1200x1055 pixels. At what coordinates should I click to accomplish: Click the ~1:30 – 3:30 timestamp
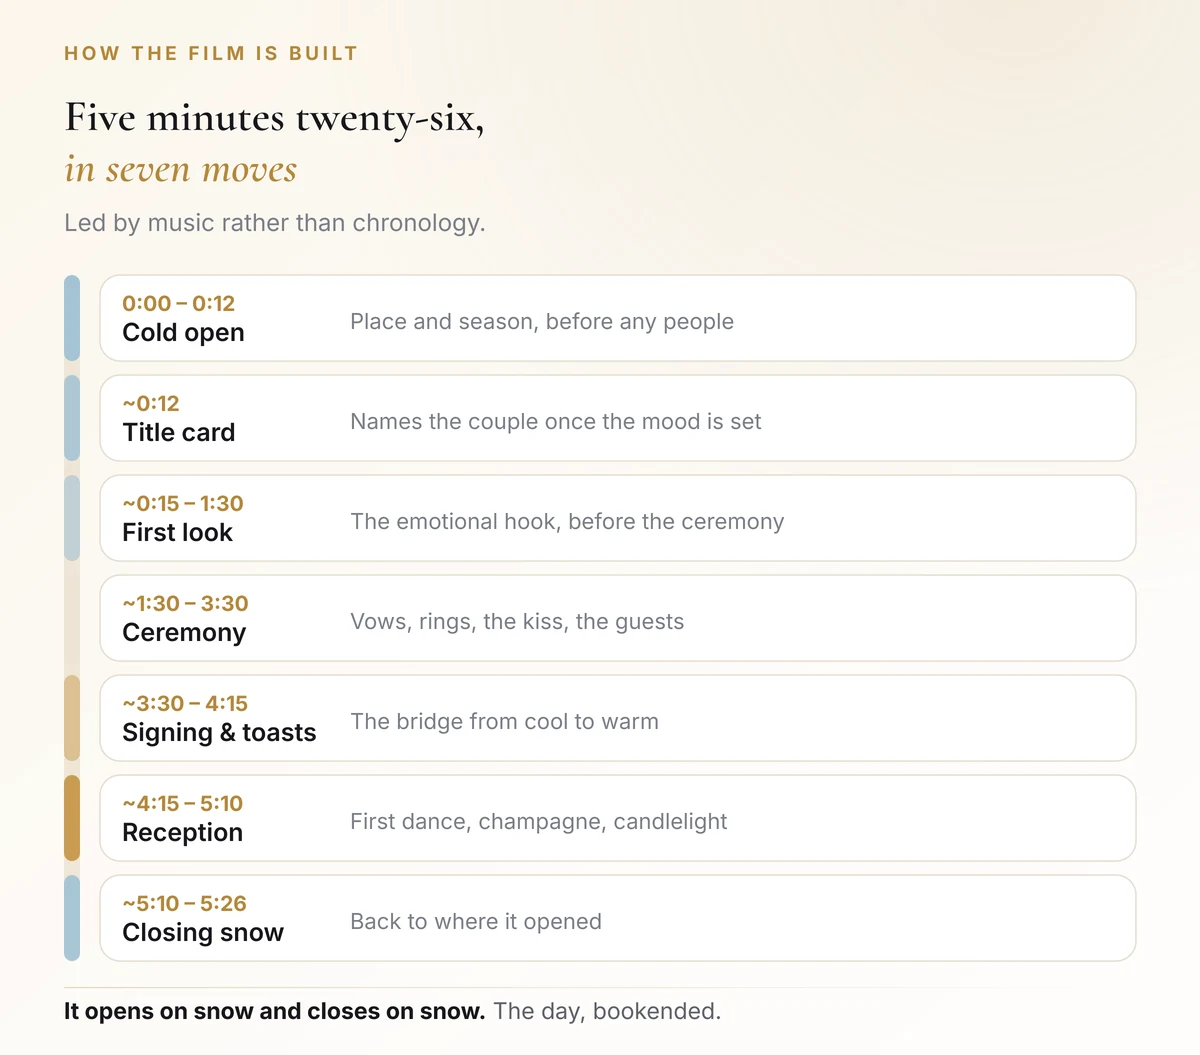pyautogui.click(x=186, y=603)
